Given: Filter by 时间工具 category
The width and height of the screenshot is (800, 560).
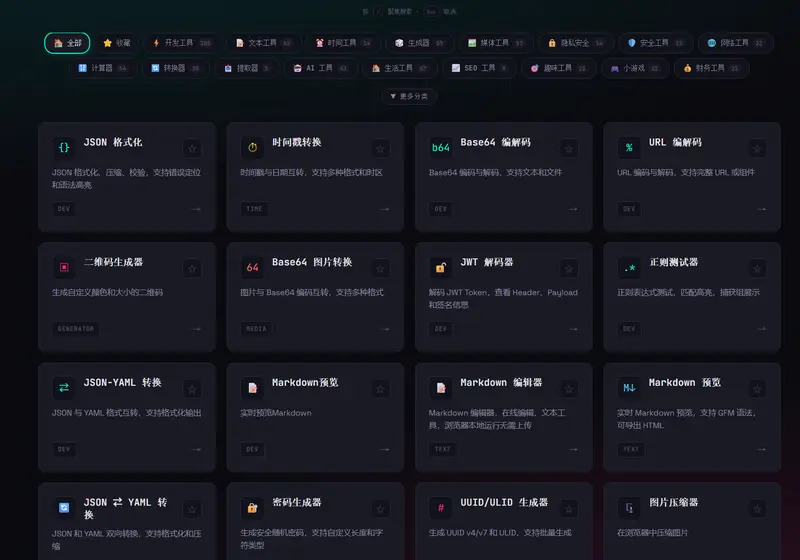Looking at the screenshot, I should coord(343,43).
